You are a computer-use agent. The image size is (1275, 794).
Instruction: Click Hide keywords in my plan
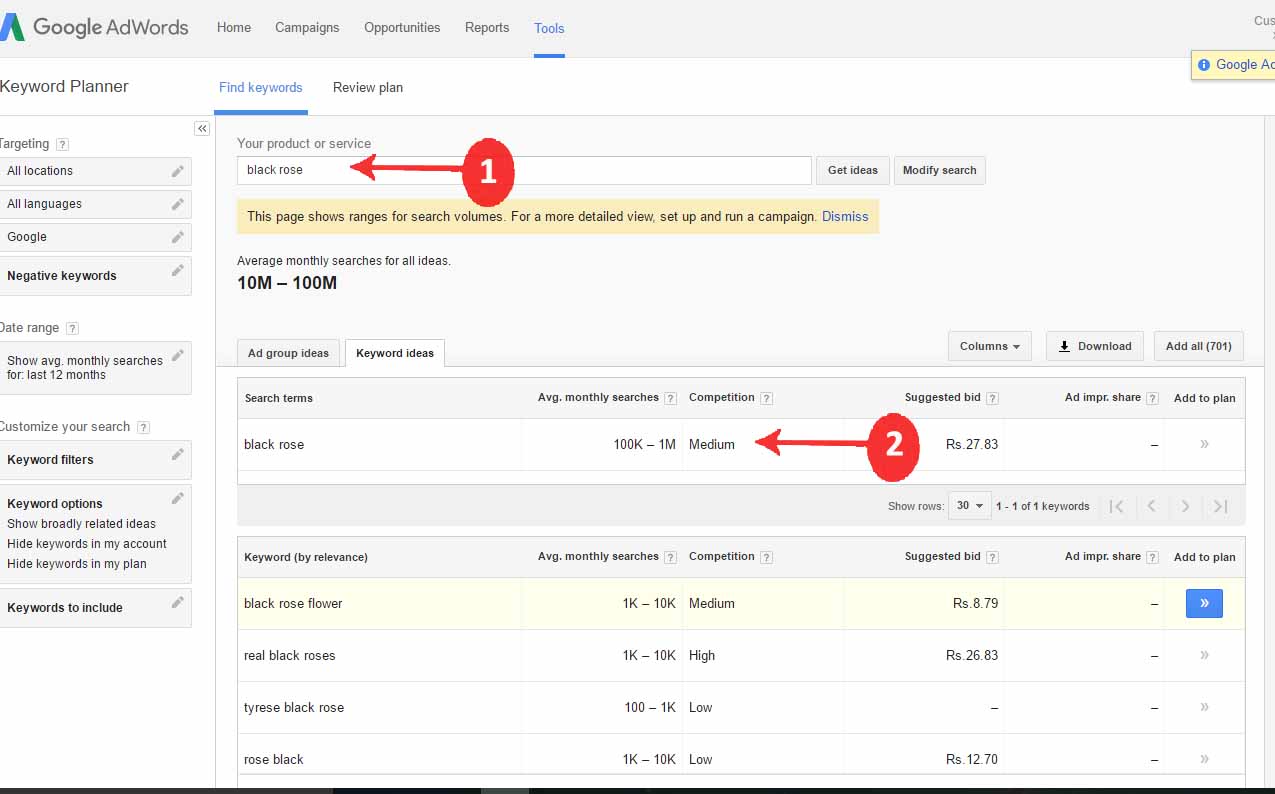(x=77, y=564)
